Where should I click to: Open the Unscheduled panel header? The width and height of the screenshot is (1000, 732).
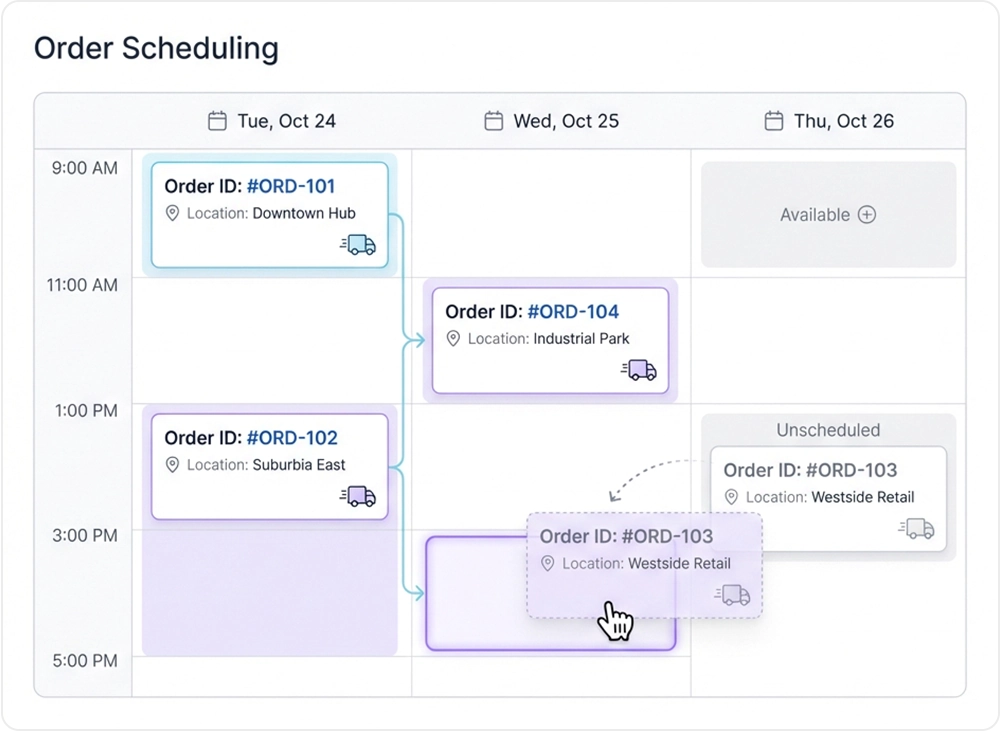pos(828,430)
